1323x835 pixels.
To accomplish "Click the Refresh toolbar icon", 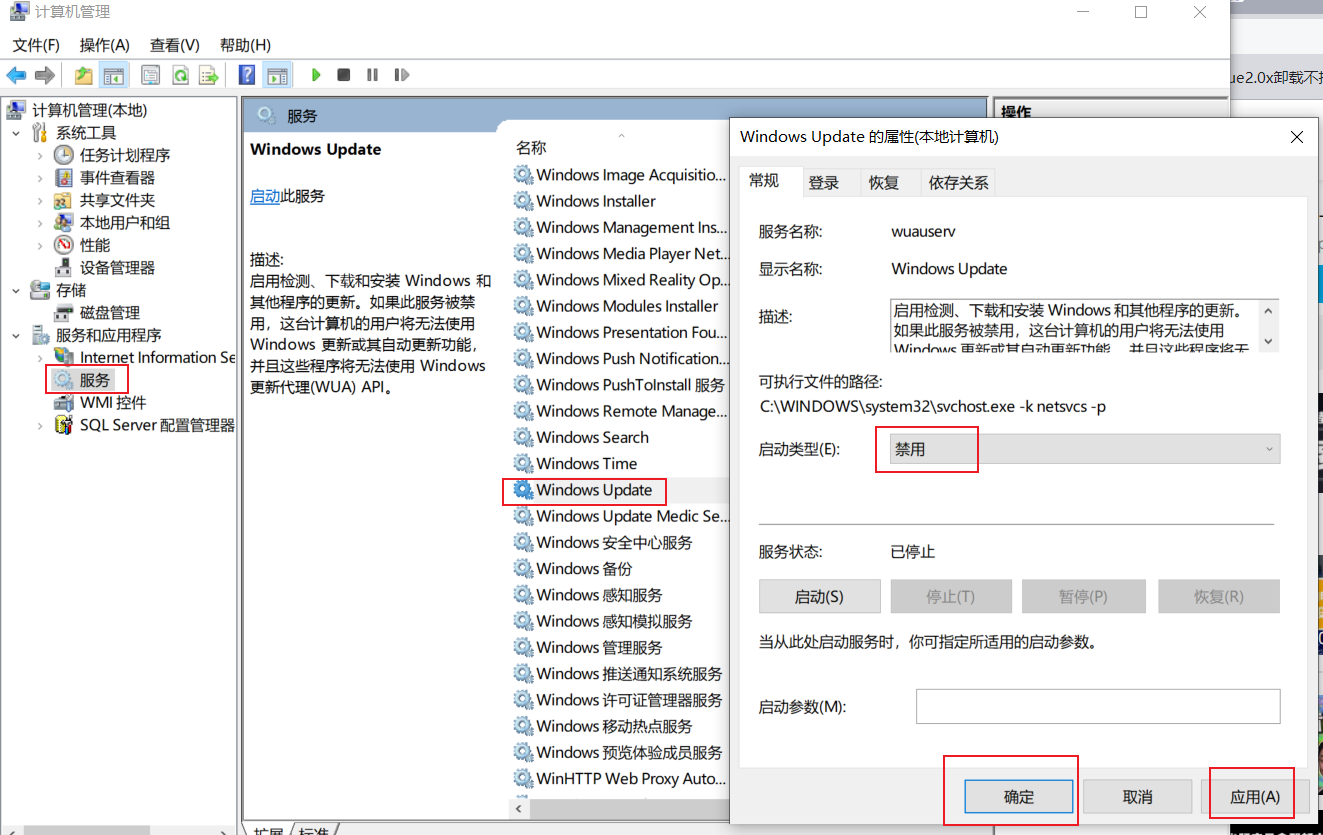I will coord(180,75).
